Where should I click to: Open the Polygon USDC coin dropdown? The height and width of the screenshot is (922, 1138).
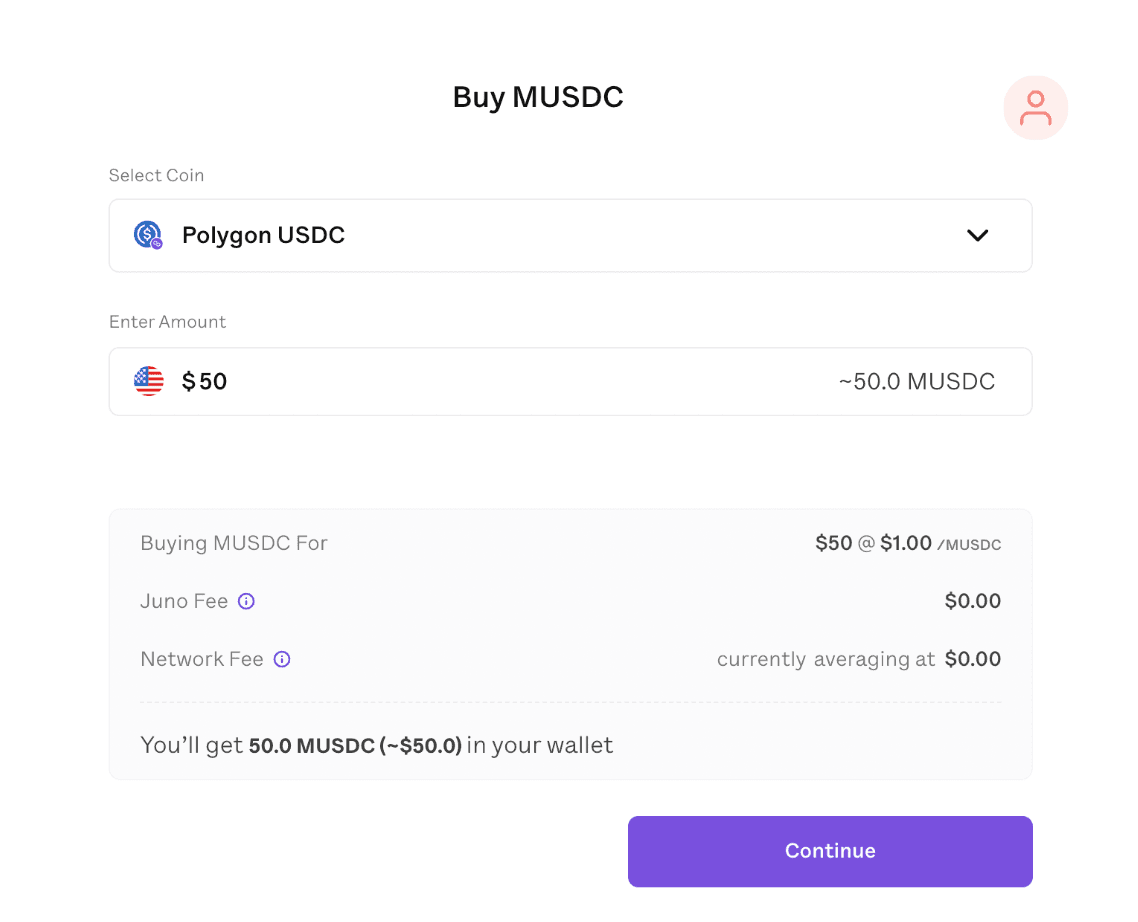coord(570,235)
